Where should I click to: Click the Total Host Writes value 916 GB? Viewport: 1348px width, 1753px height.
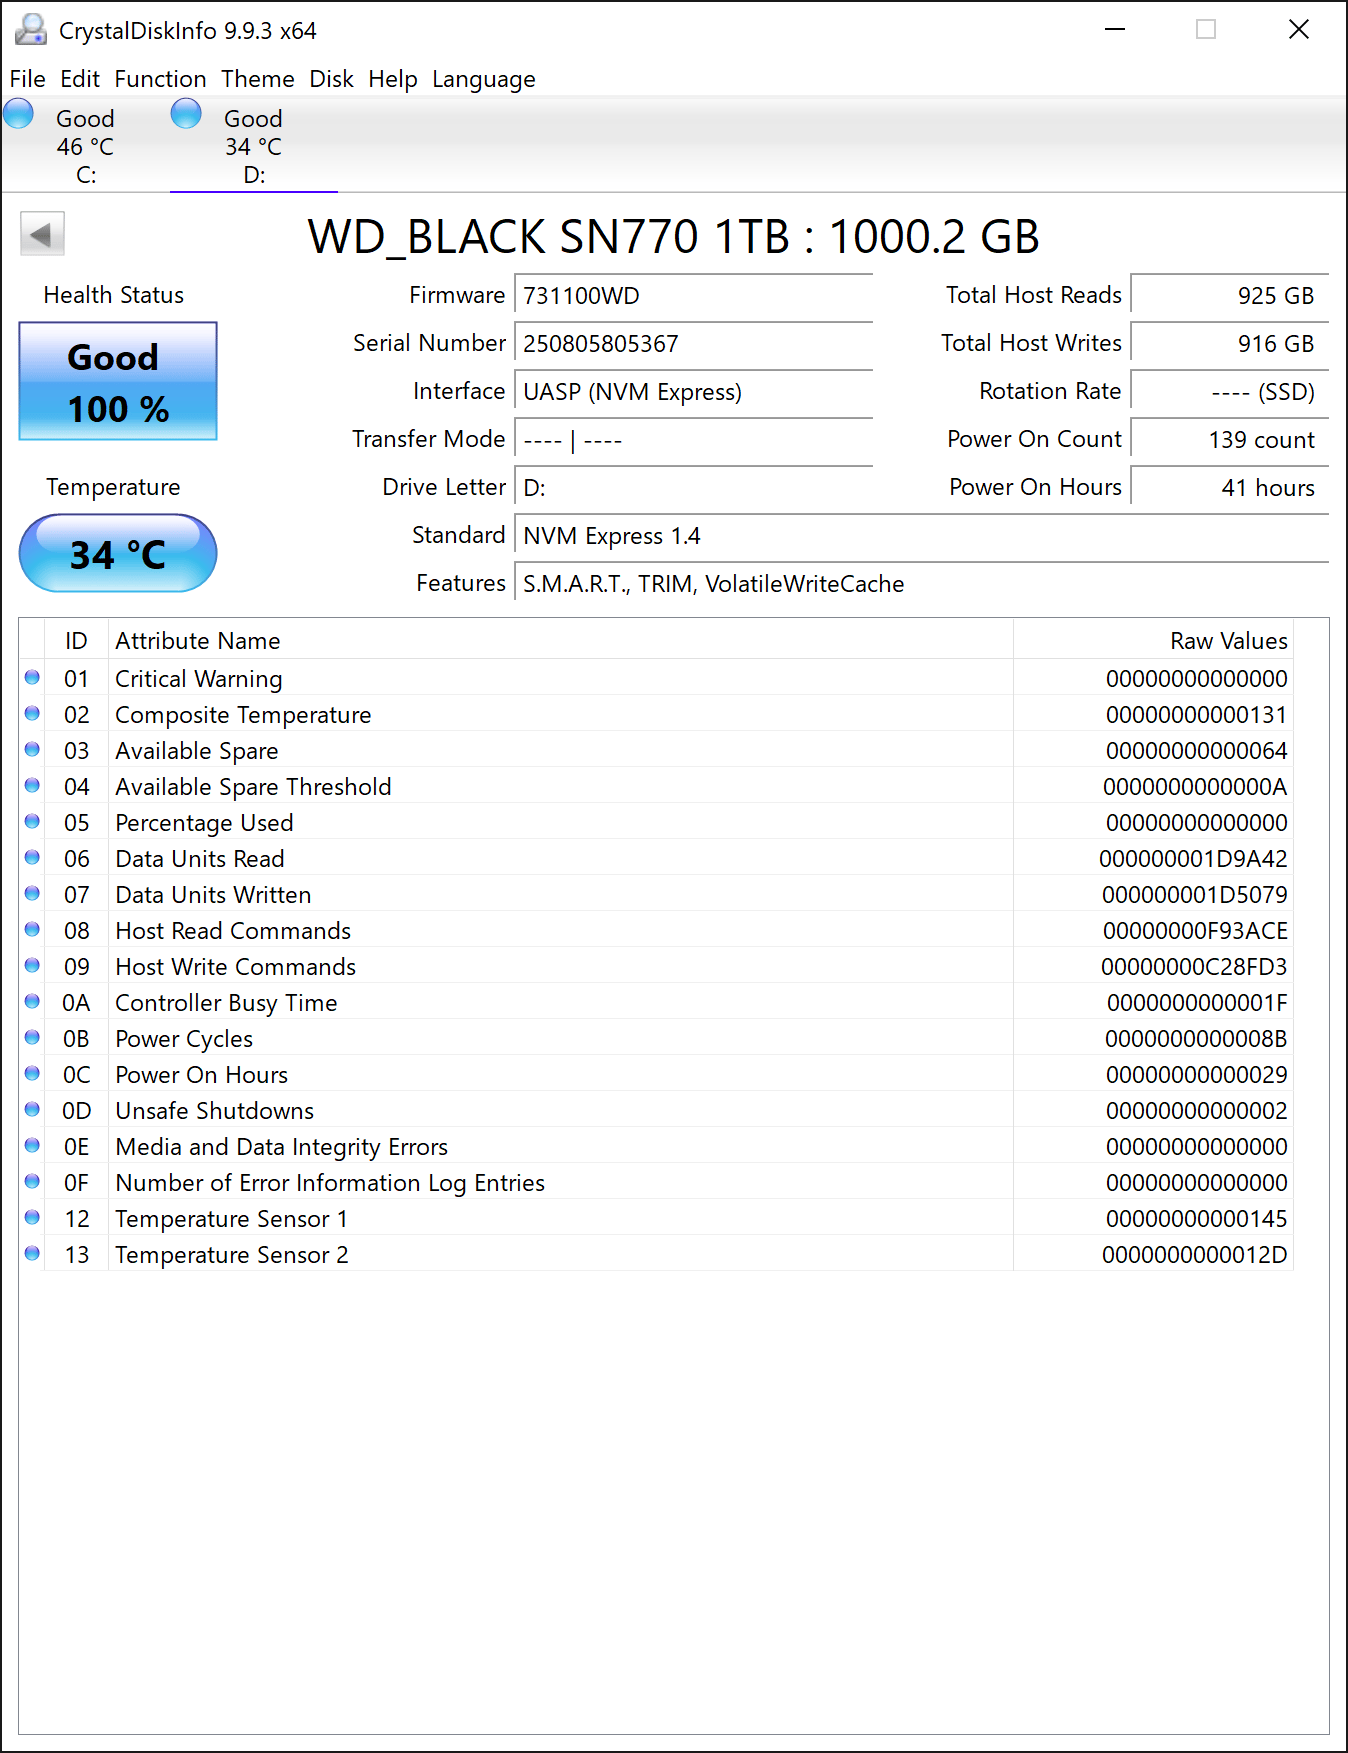1230,344
